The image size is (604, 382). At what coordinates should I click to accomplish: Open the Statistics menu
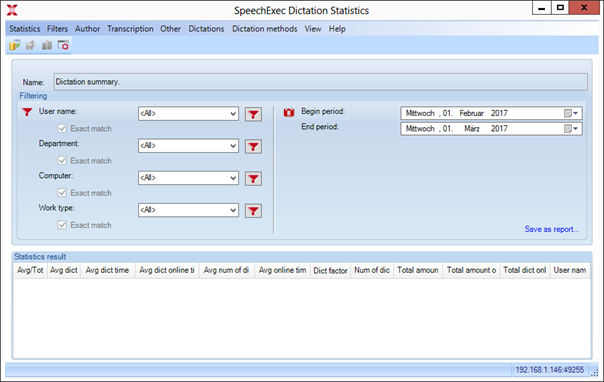[x=25, y=29]
